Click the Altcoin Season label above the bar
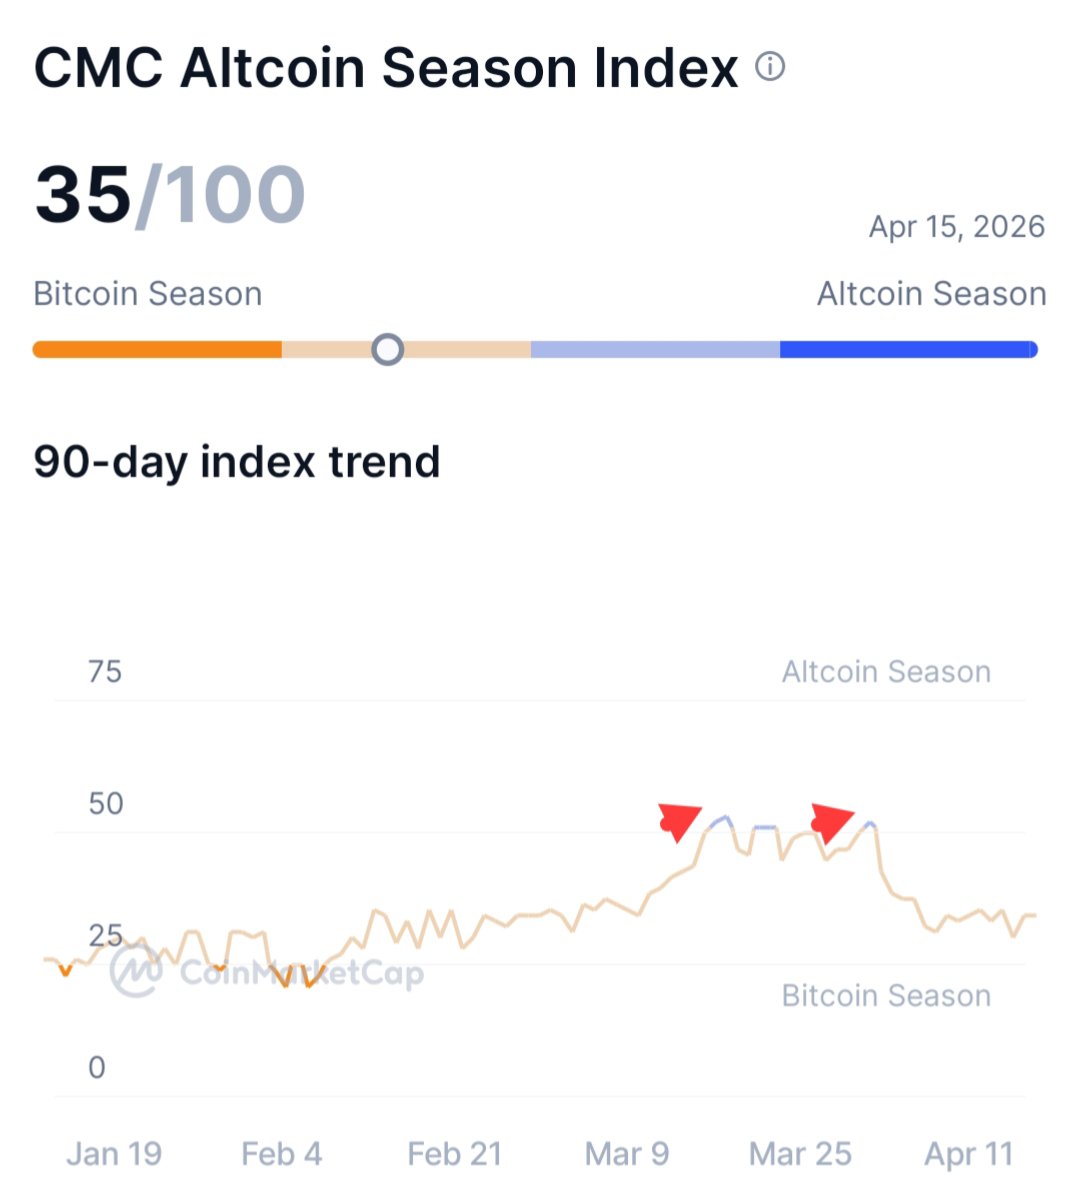This screenshot has height=1192, width=1080. tap(931, 294)
